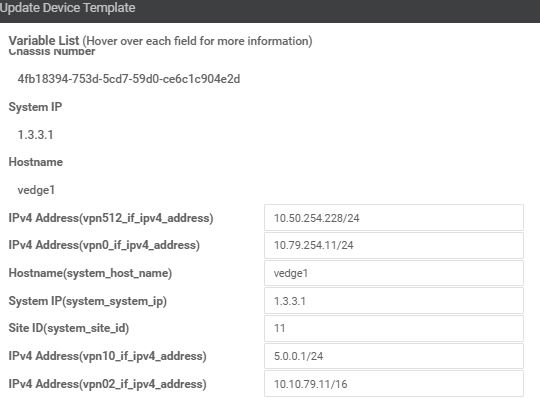This screenshot has width=540, height=398.
Task: Click the Site ID input showing 11
Action: [394, 328]
